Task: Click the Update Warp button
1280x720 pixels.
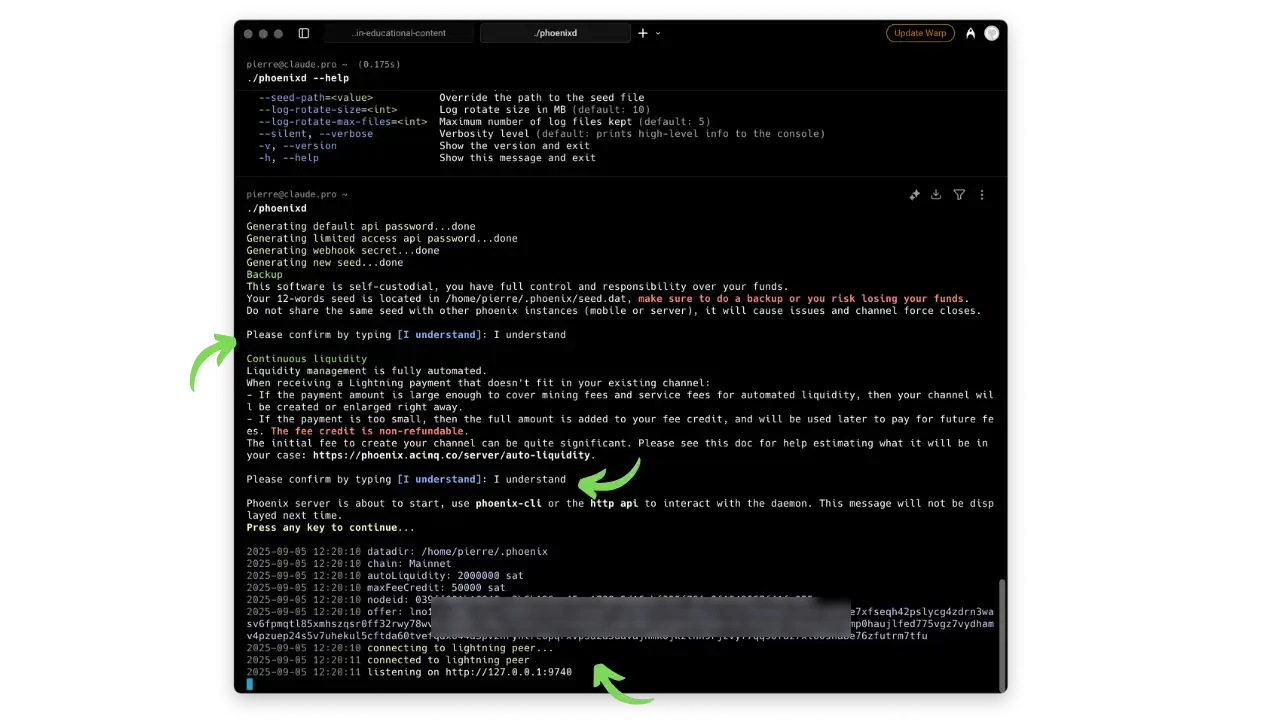Action: pyautogui.click(x=920, y=33)
